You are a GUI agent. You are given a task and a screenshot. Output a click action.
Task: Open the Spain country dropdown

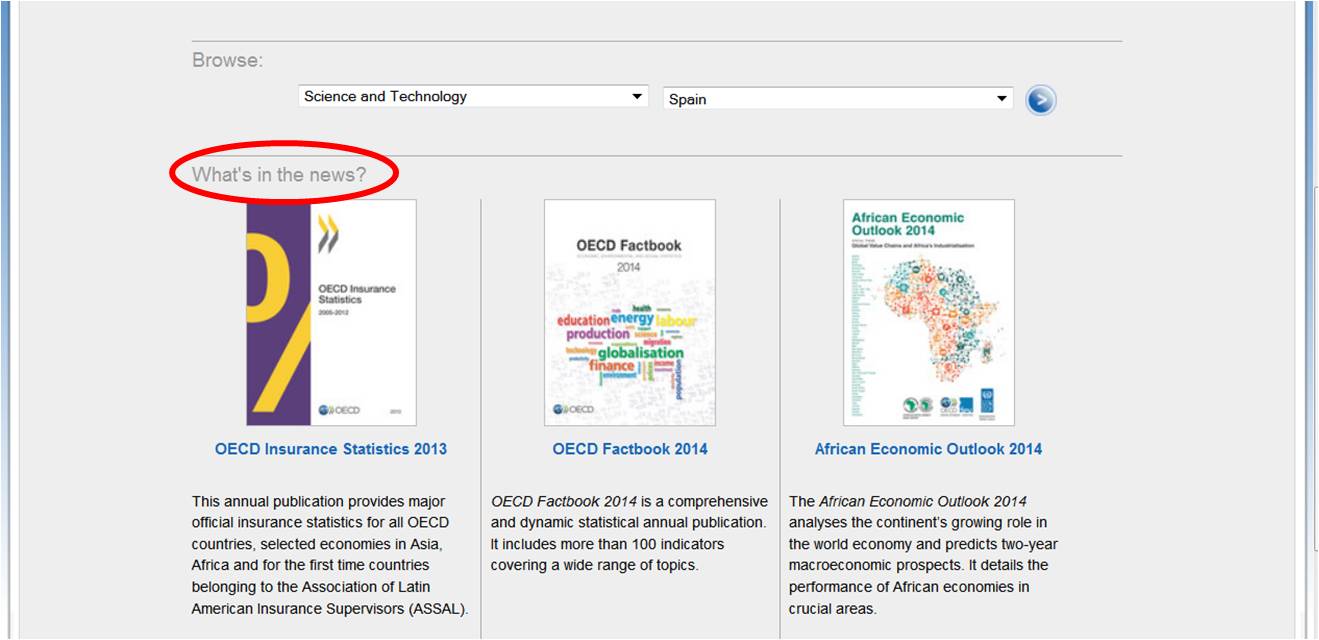click(838, 99)
